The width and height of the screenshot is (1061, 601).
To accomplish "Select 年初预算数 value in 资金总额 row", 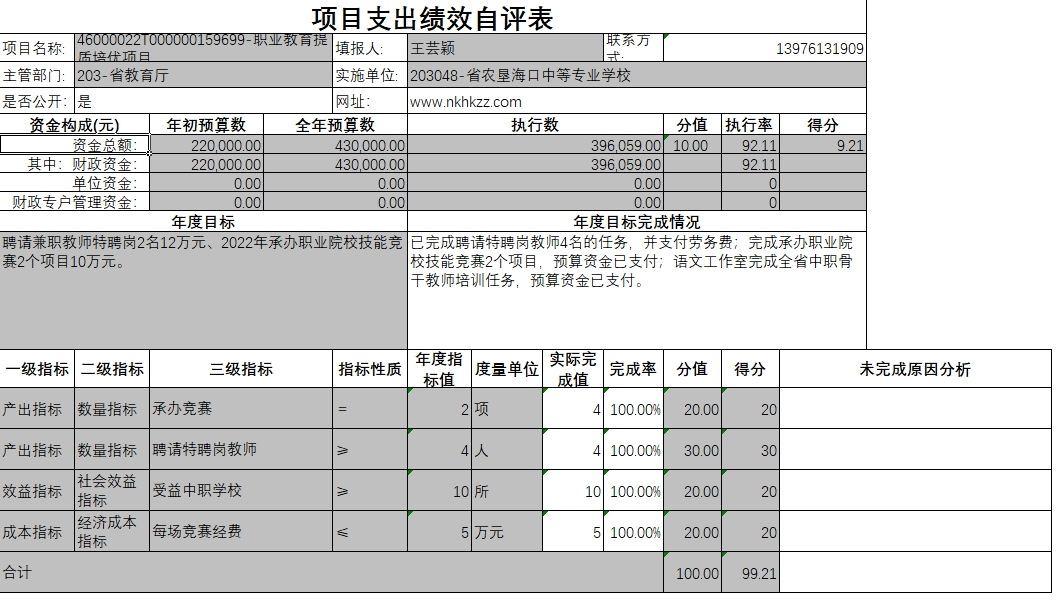I will [206, 146].
